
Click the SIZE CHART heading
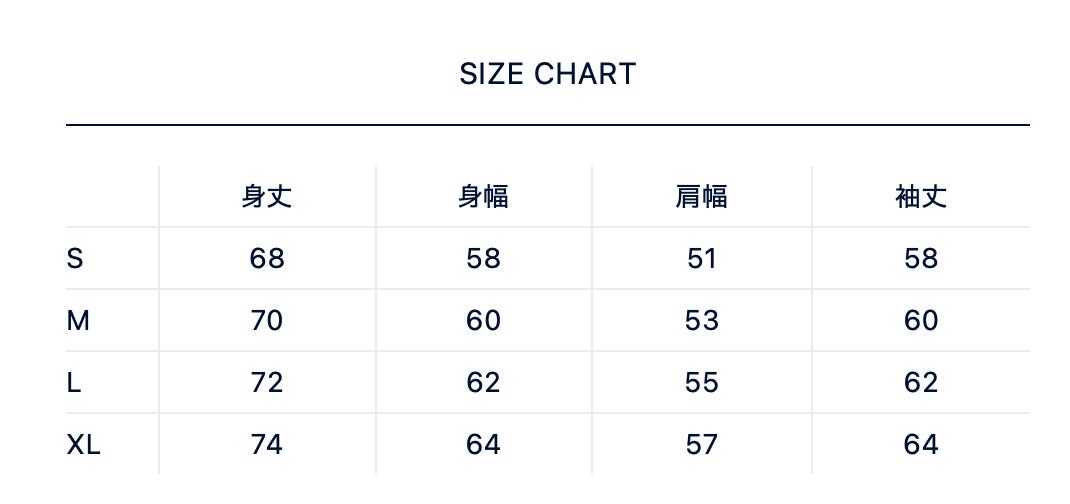547,74
